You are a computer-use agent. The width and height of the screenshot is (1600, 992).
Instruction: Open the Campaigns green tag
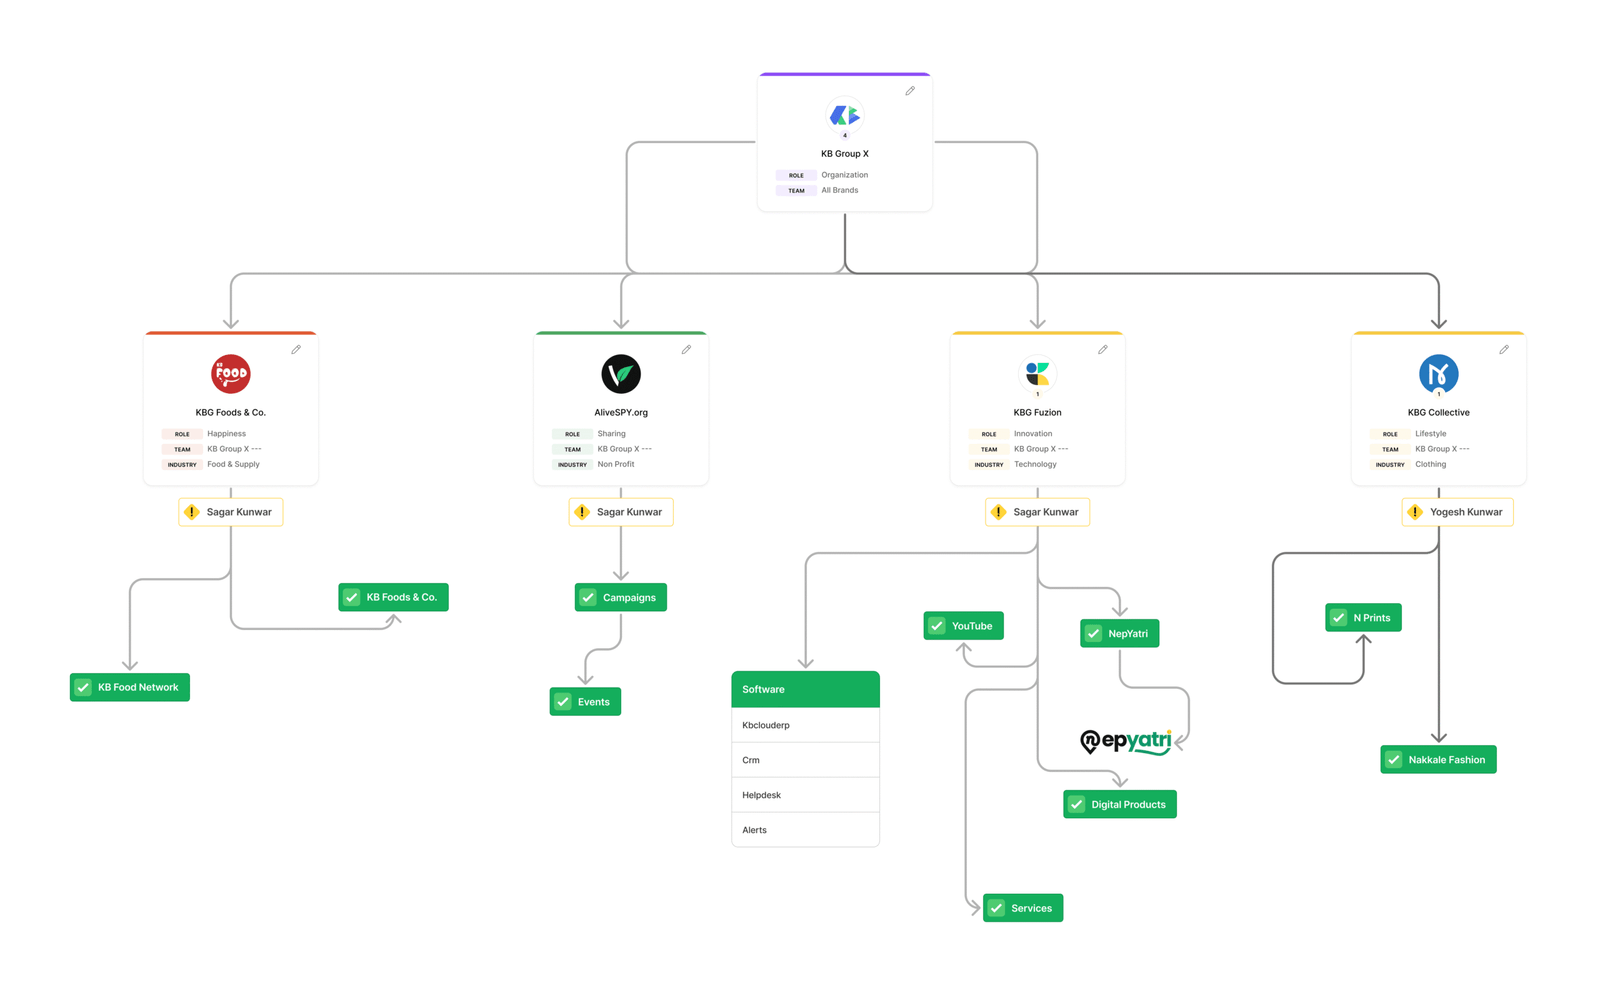click(x=621, y=597)
